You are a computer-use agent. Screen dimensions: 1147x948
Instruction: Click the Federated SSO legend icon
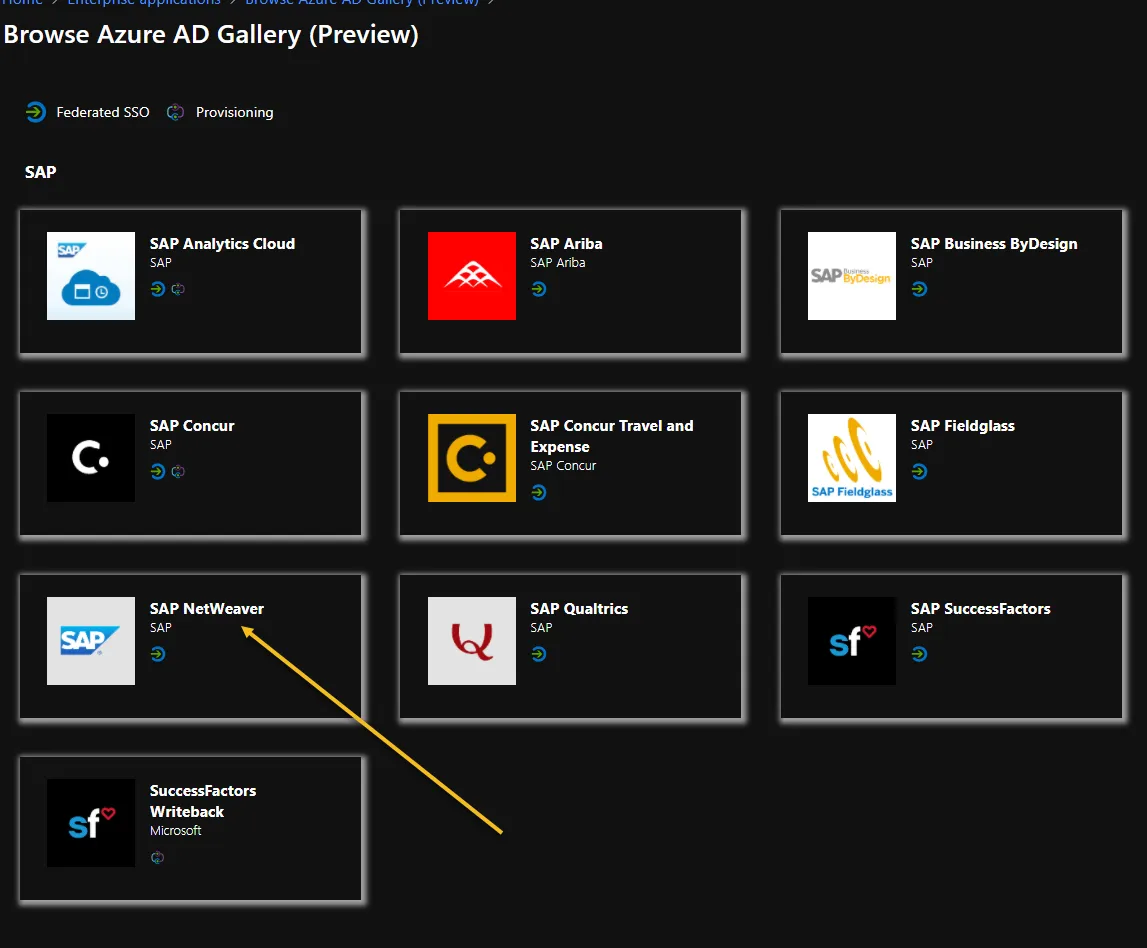pos(35,112)
